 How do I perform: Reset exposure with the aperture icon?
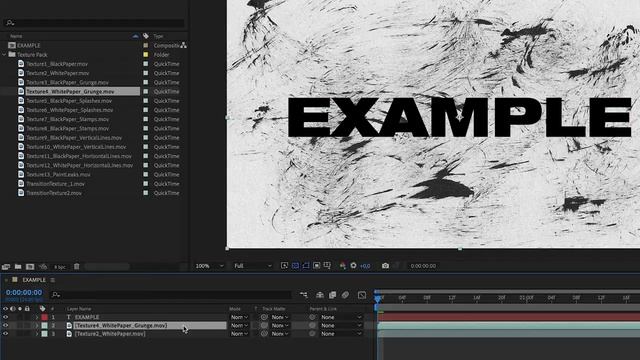coord(353,266)
